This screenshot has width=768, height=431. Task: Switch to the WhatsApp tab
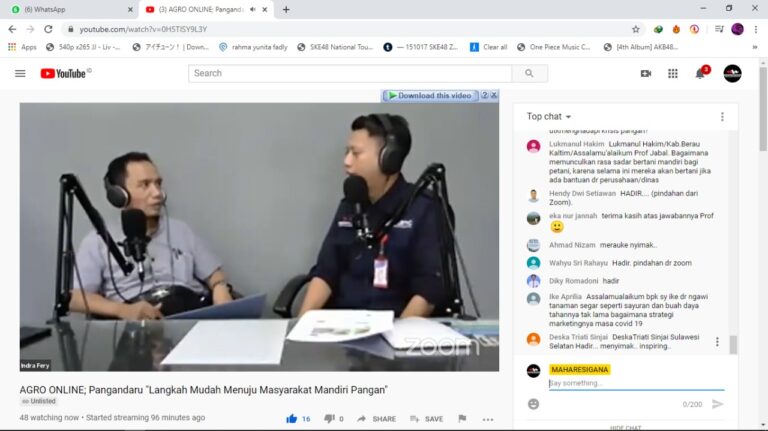pyautogui.click(x=69, y=9)
